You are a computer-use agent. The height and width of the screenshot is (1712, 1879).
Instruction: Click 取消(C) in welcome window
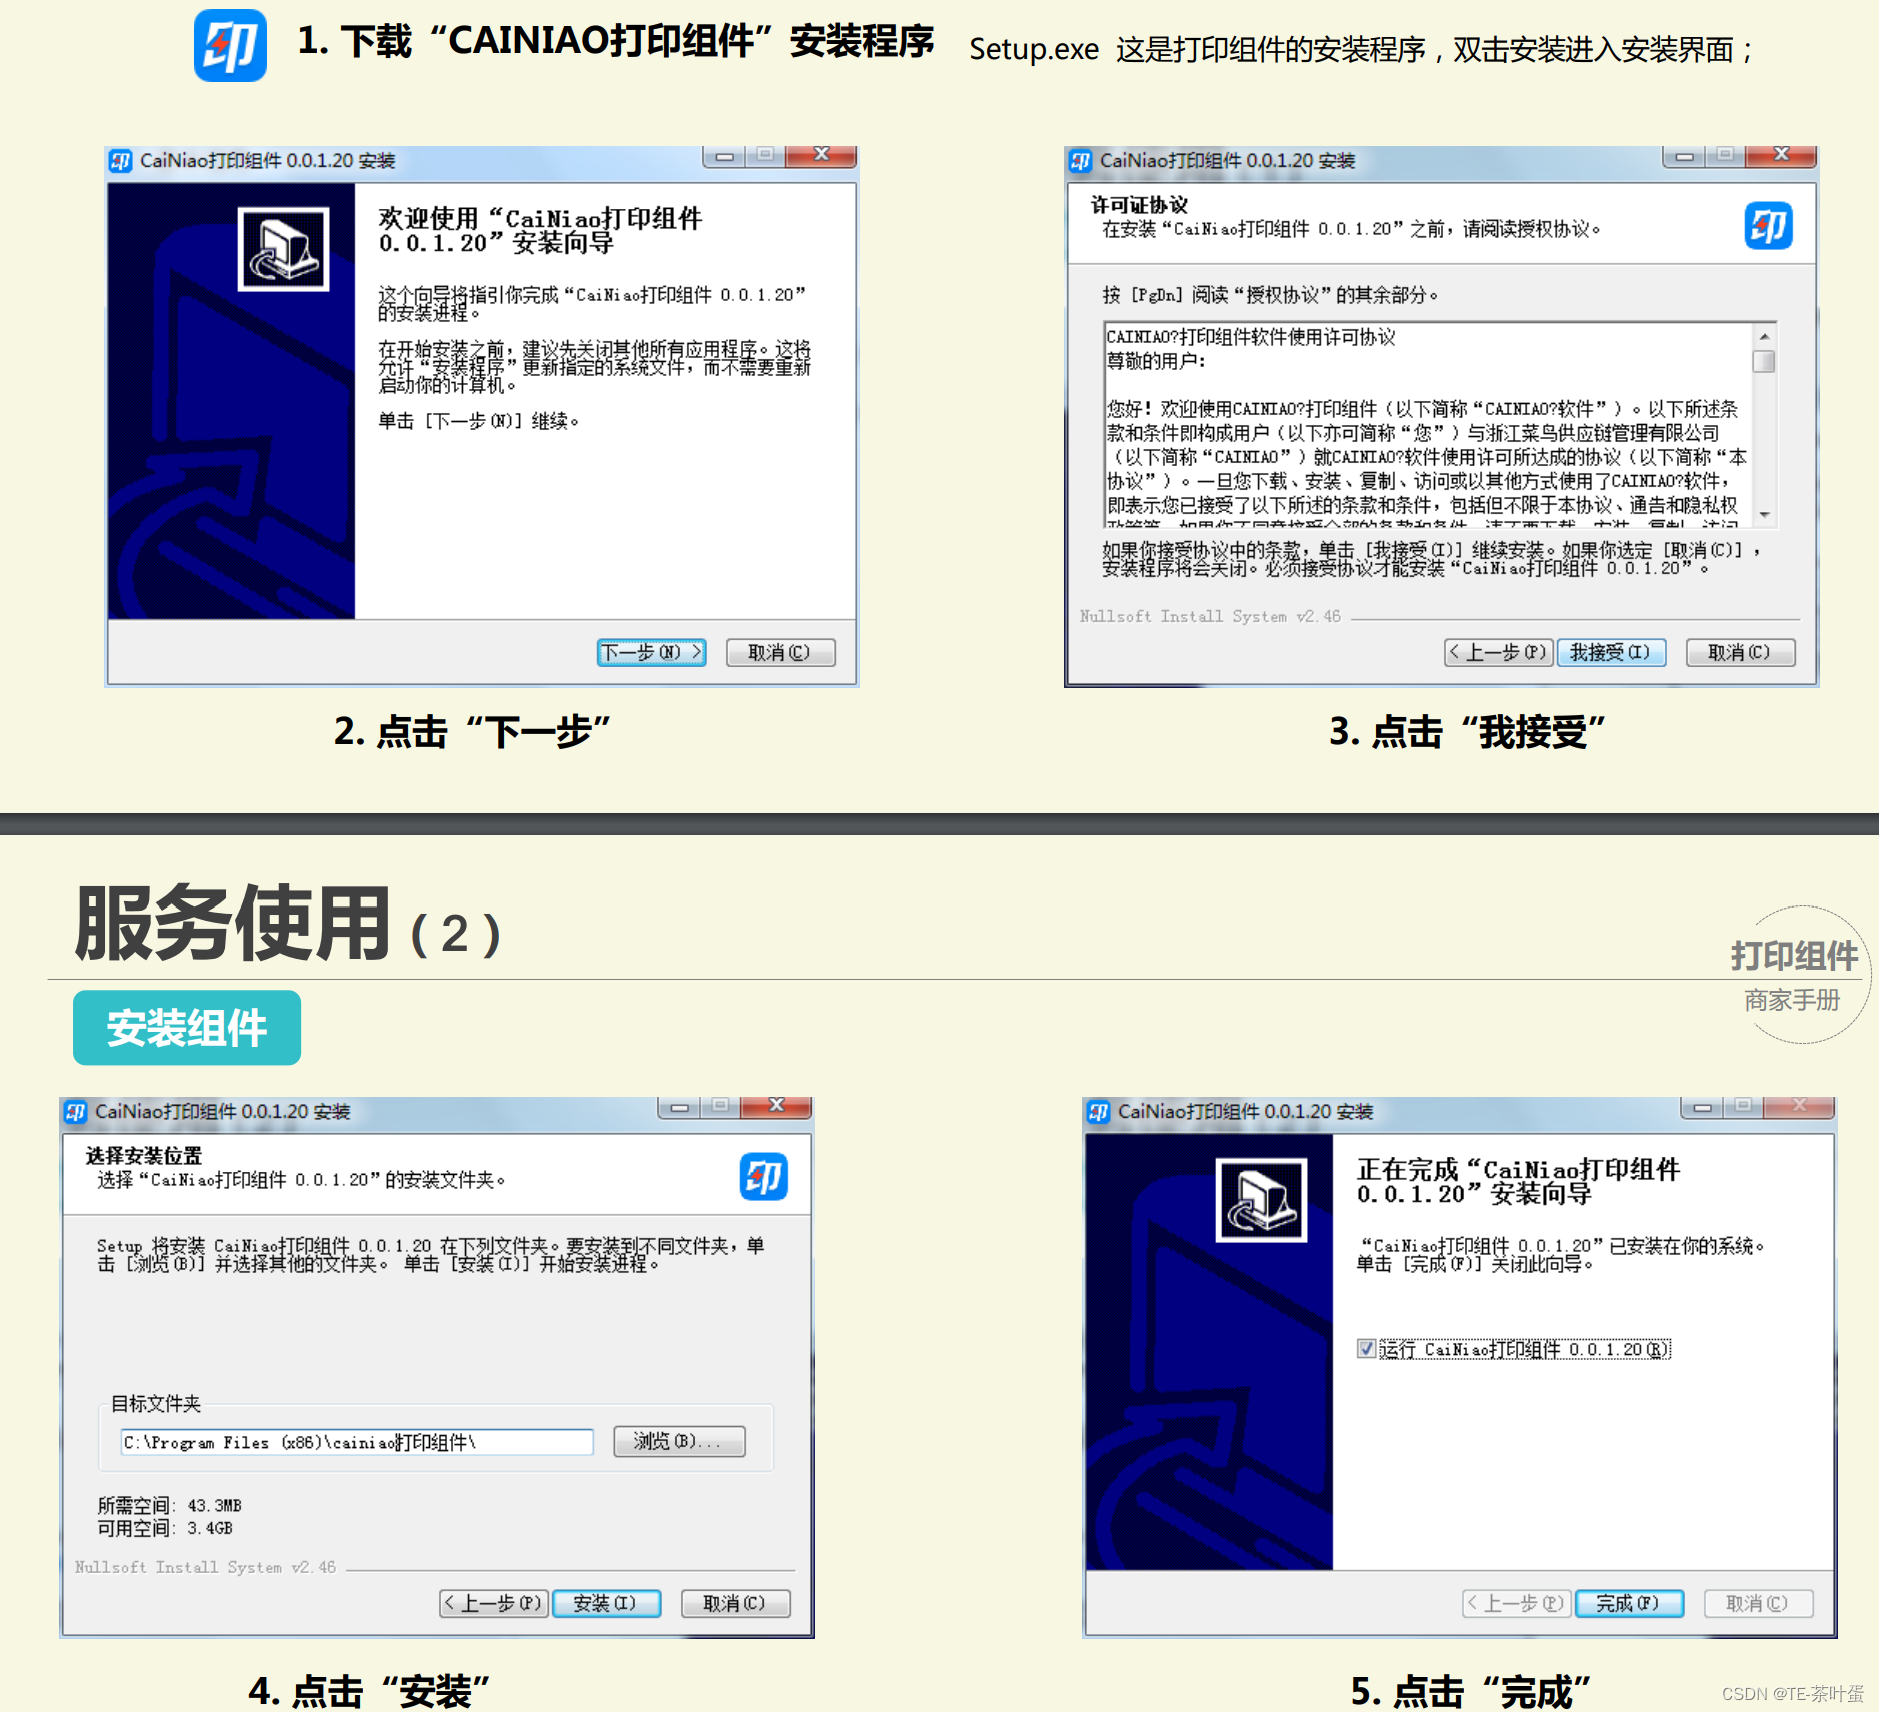pyautogui.click(x=780, y=652)
